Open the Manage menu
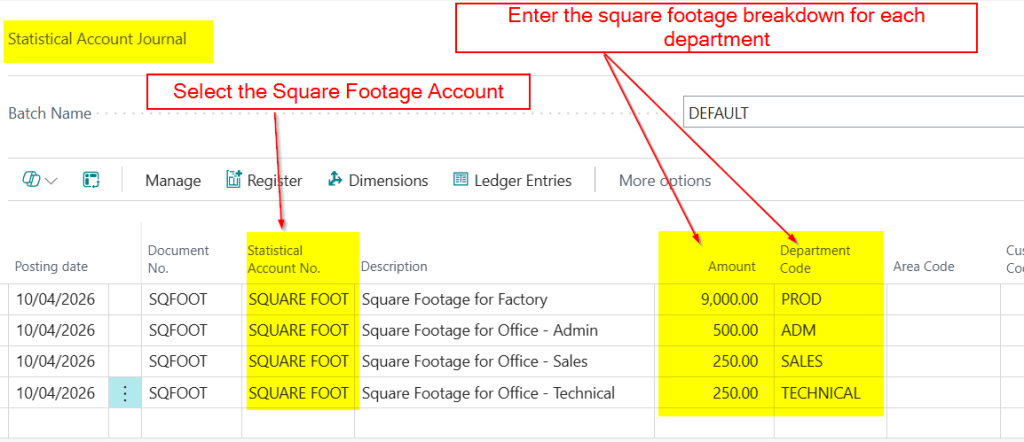1024x442 pixels. tap(173, 181)
